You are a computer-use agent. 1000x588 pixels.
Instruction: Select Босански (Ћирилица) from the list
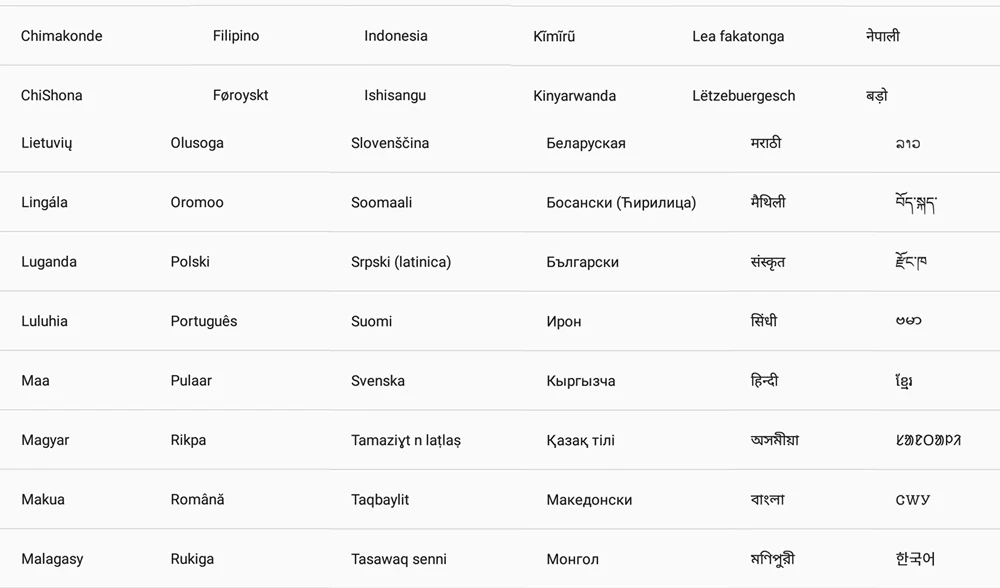click(620, 201)
